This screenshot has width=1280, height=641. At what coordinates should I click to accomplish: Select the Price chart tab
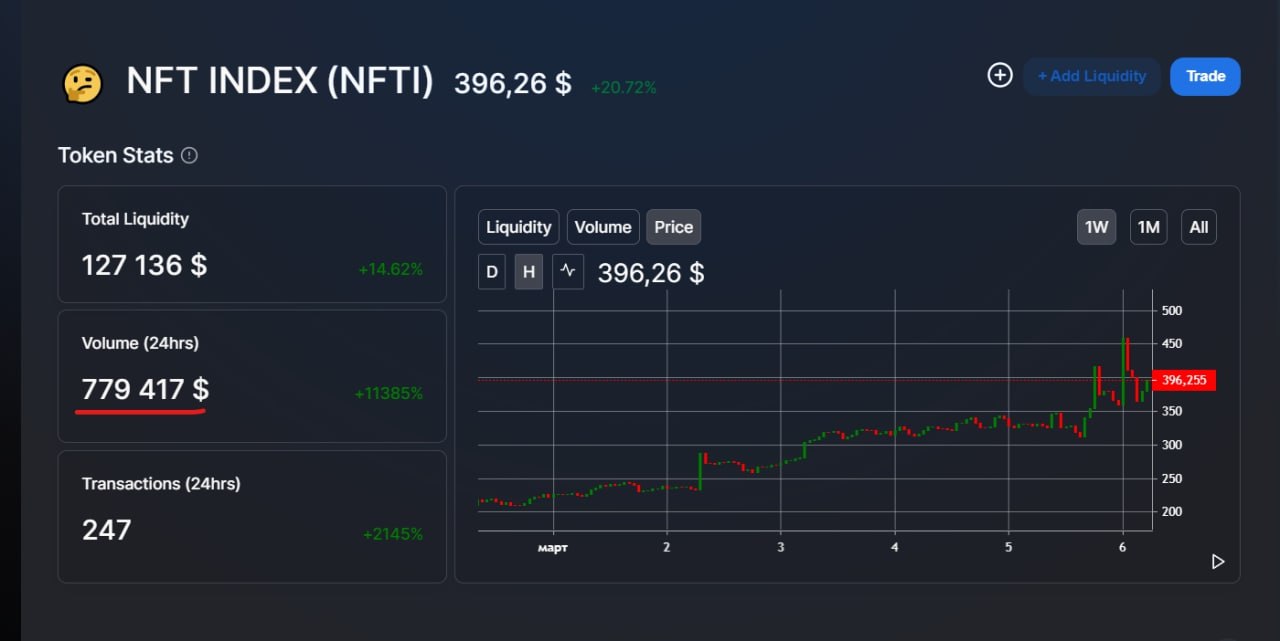[674, 227]
